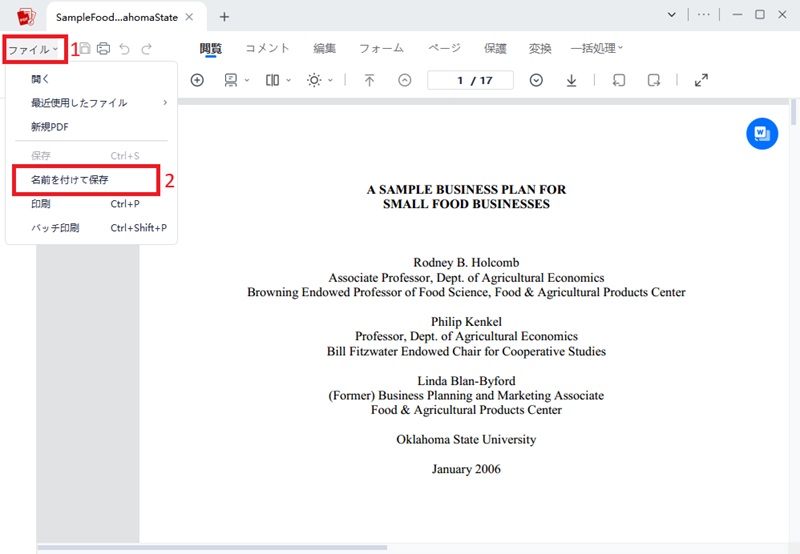The width and height of the screenshot is (800, 554).
Task: Select バッチ印刷 menu entry
Action: coord(91,228)
